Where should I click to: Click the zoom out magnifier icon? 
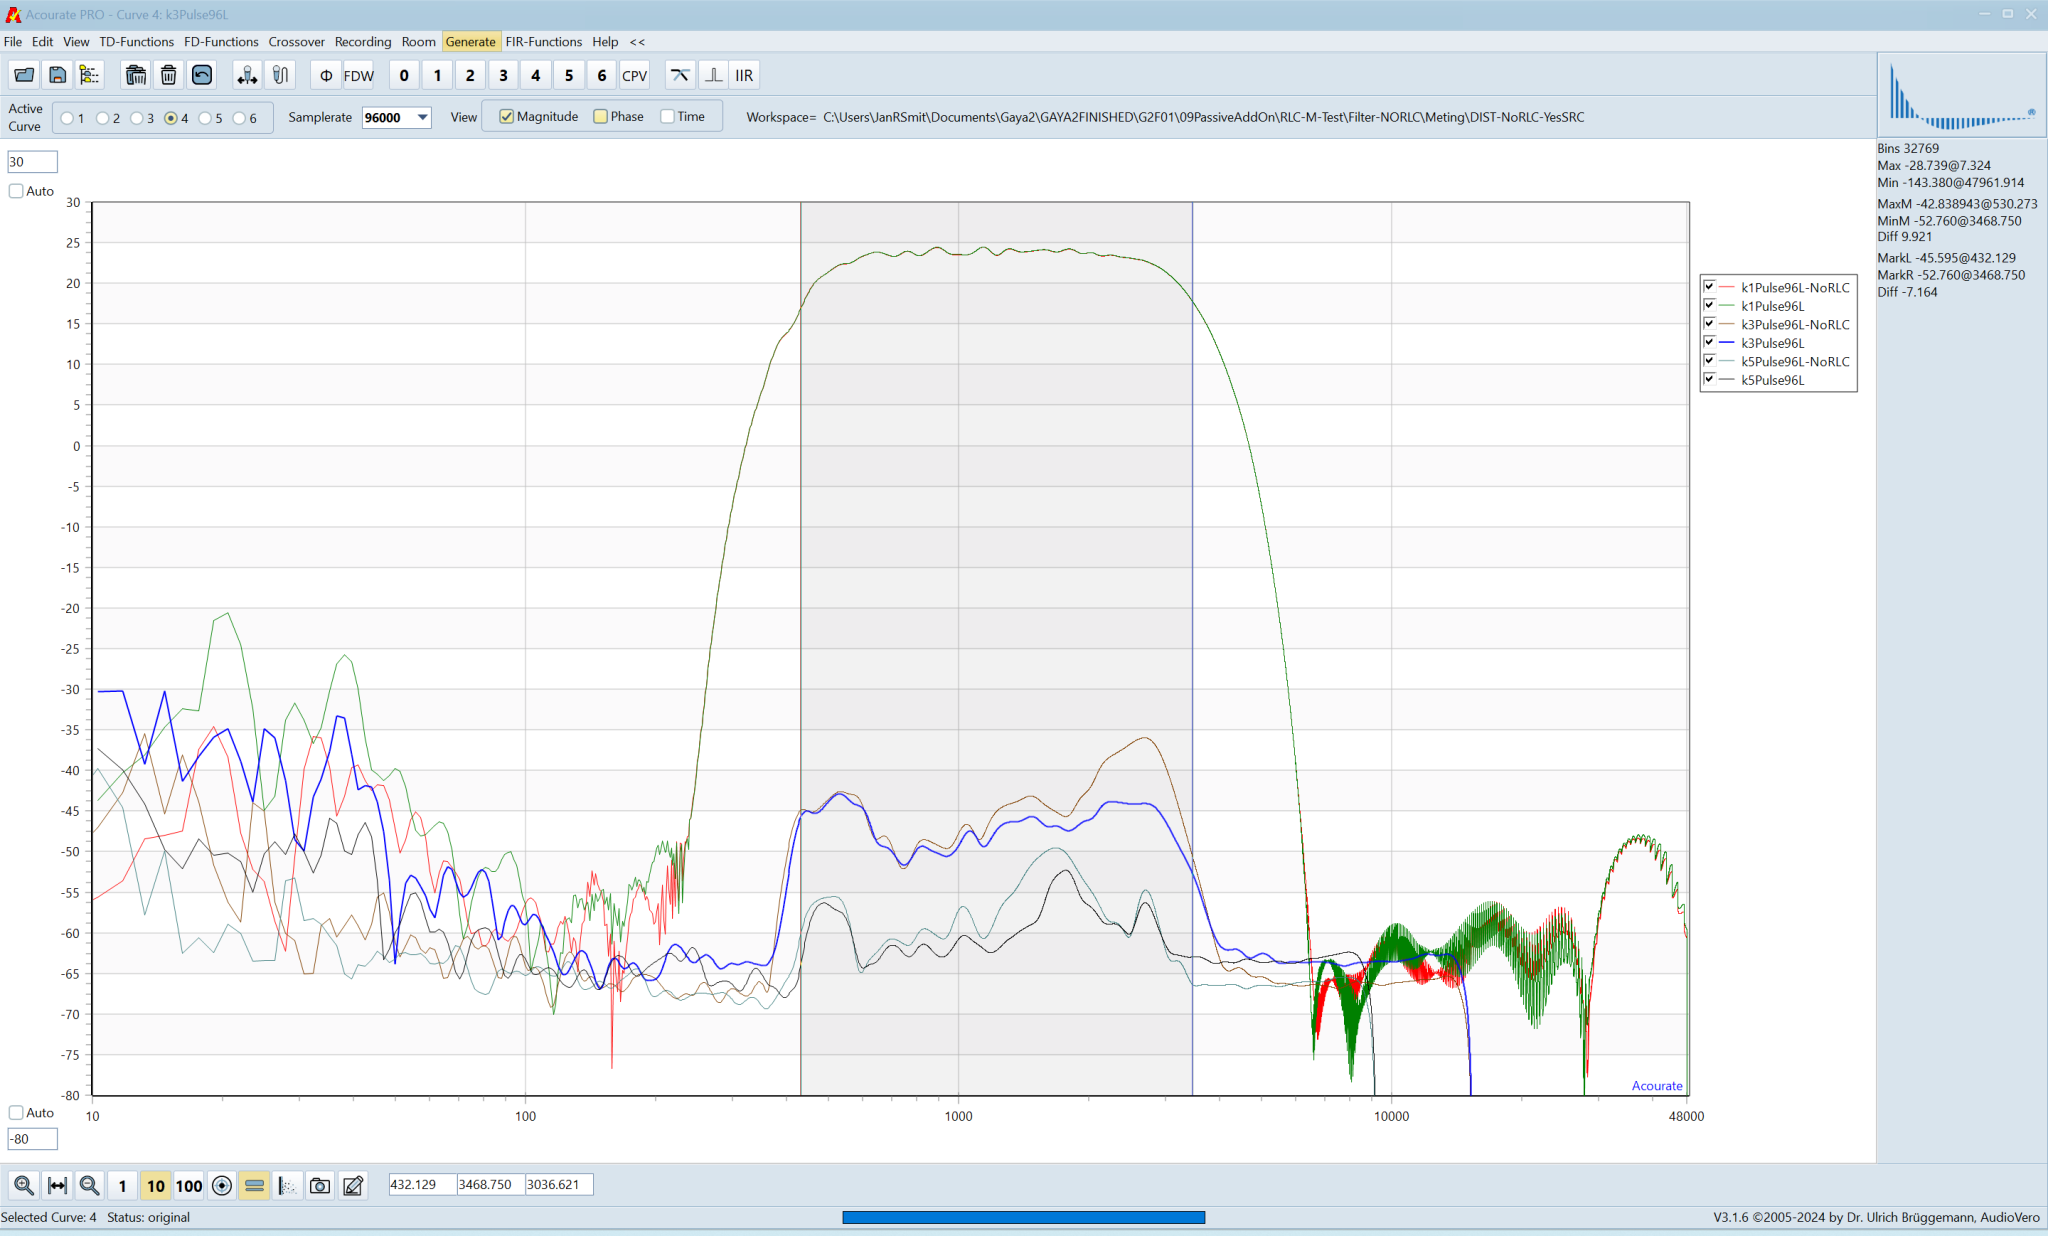pos(90,1185)
